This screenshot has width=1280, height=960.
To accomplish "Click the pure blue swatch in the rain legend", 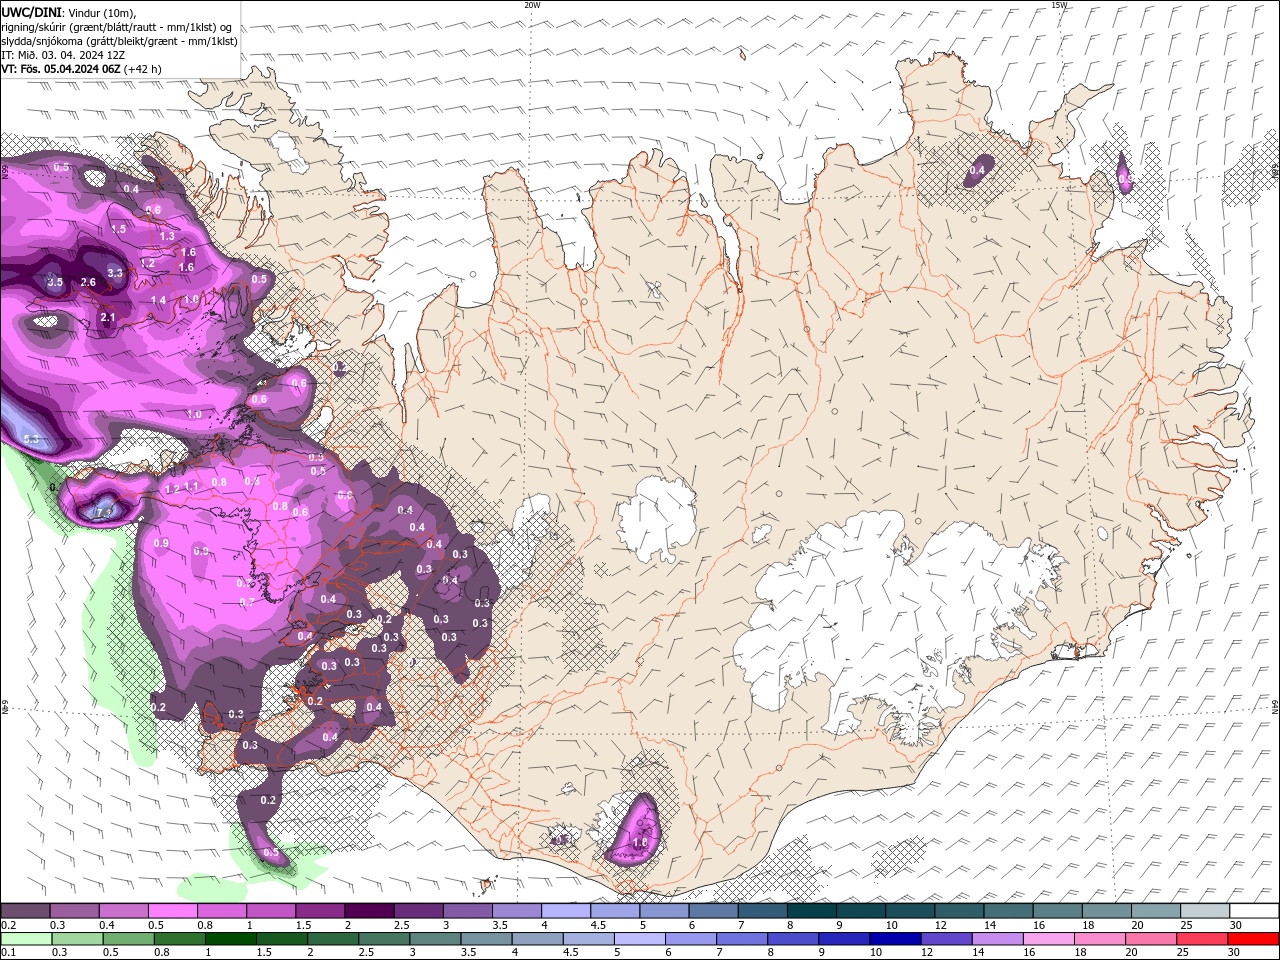I will (x=895, y=939).
